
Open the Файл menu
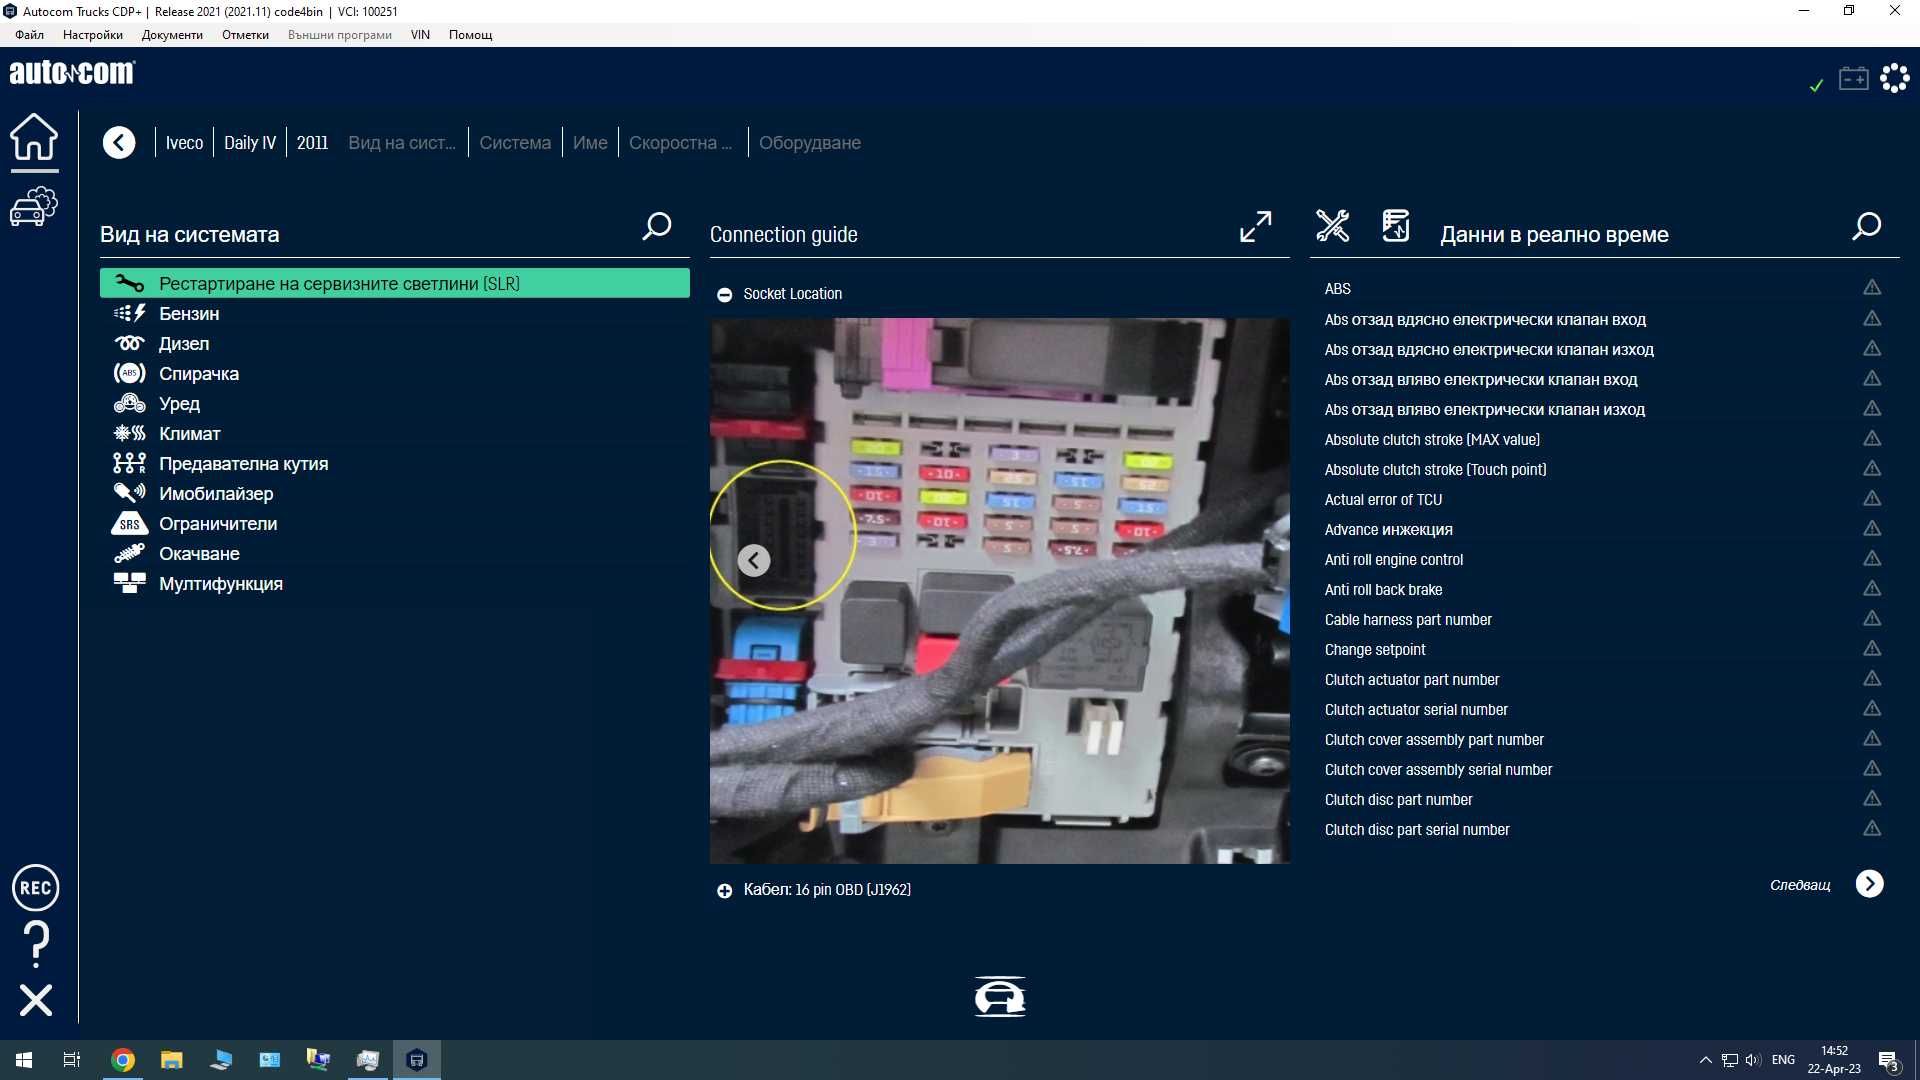[x=29, y=35]
